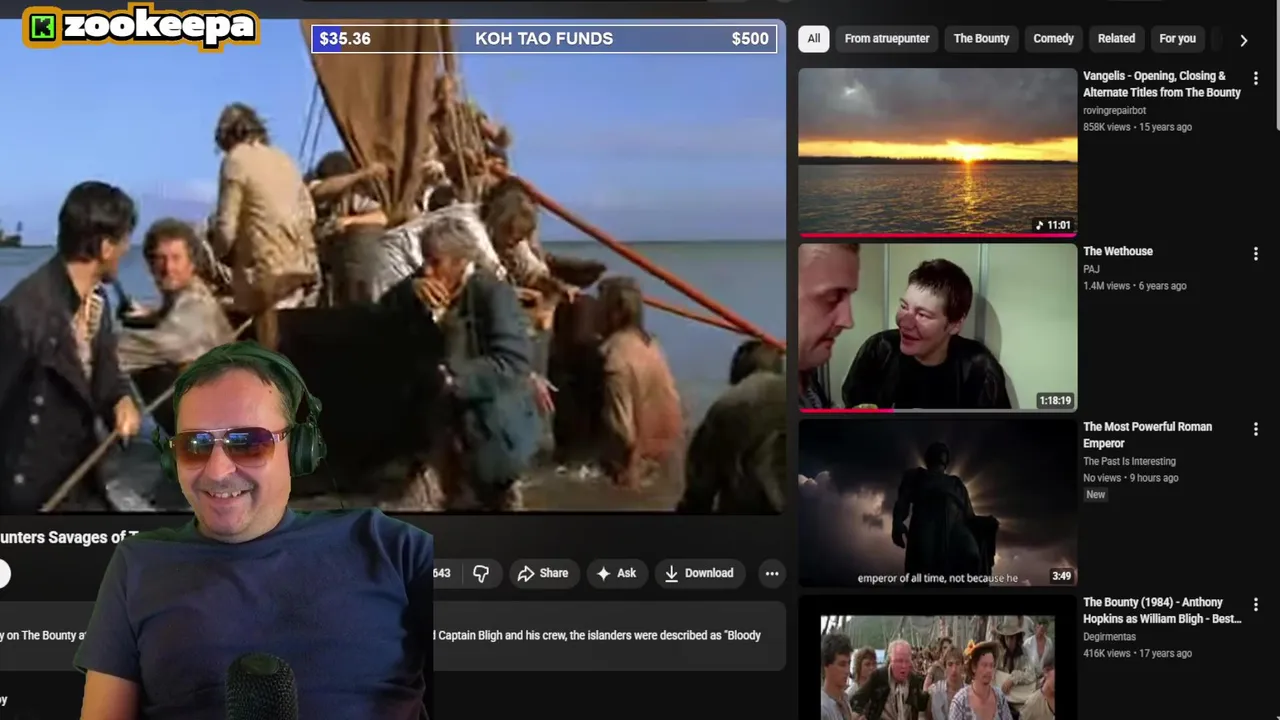Visit The Past Is Interesting channel

pos(1129,461)
